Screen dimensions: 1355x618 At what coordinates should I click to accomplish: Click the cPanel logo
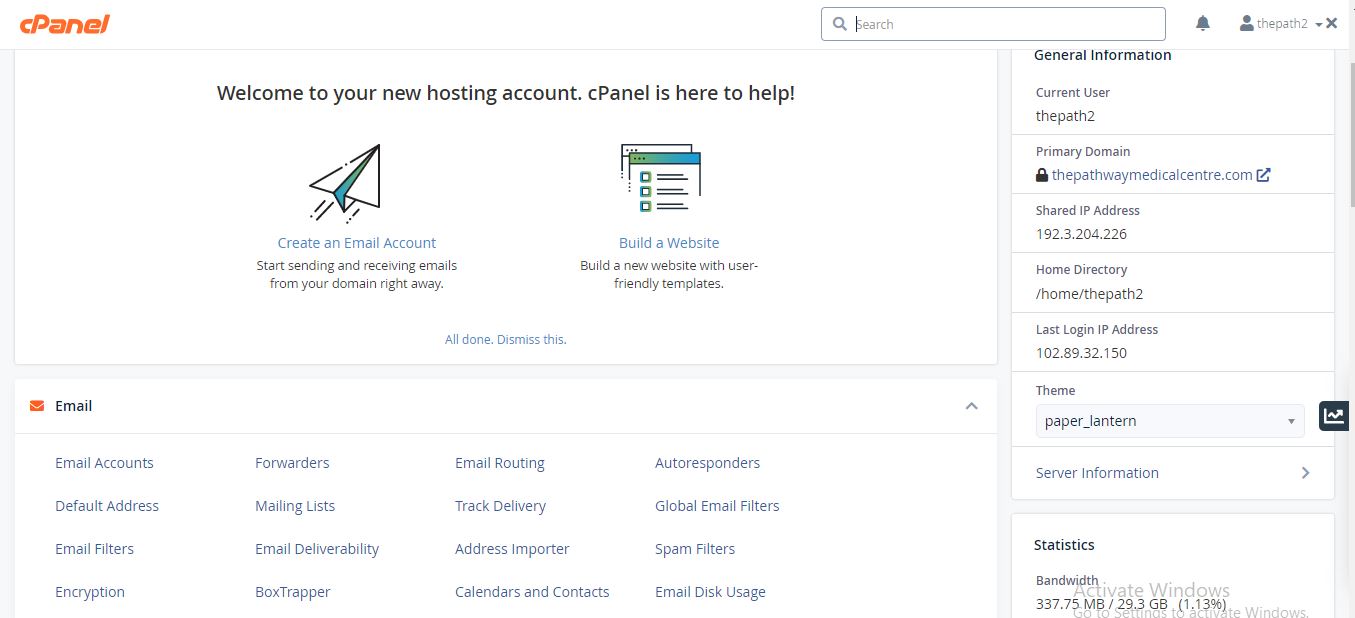coord(64,24)
